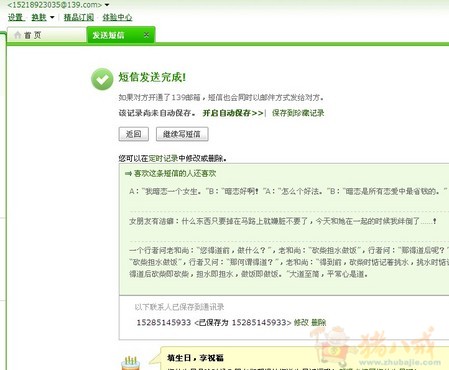449x370 pixels.
Task: Click the 继续写短信 button
Action: [x=182, y=134]
